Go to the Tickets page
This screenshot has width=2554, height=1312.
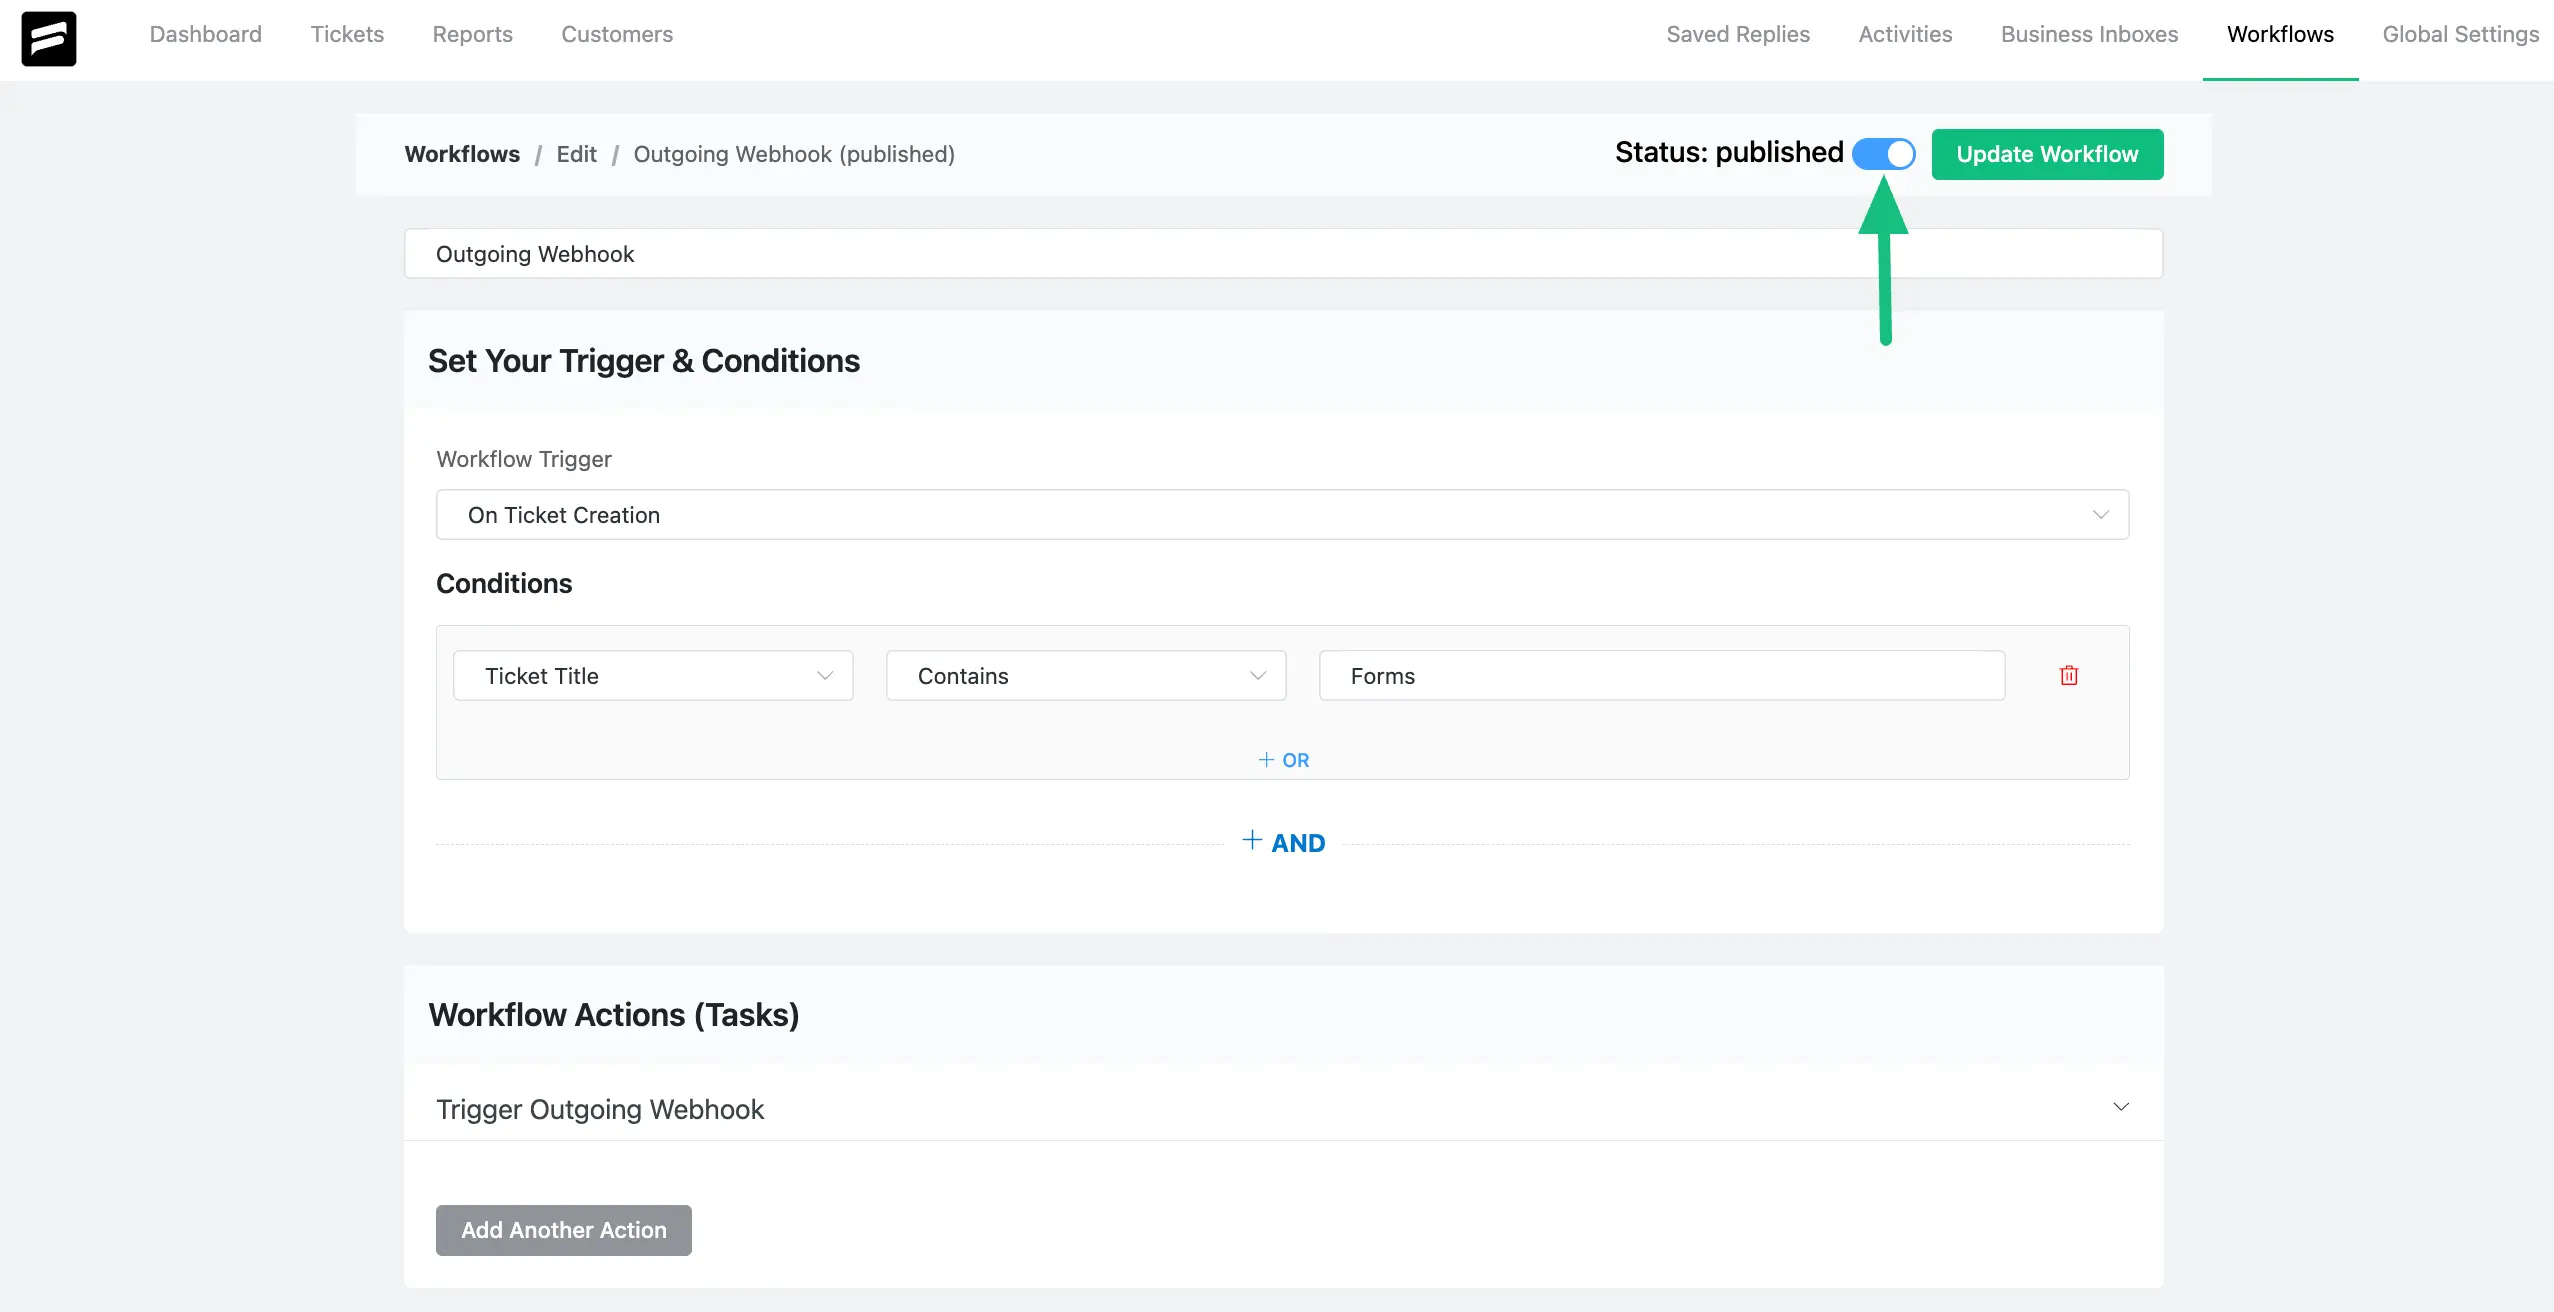point(347,34)
